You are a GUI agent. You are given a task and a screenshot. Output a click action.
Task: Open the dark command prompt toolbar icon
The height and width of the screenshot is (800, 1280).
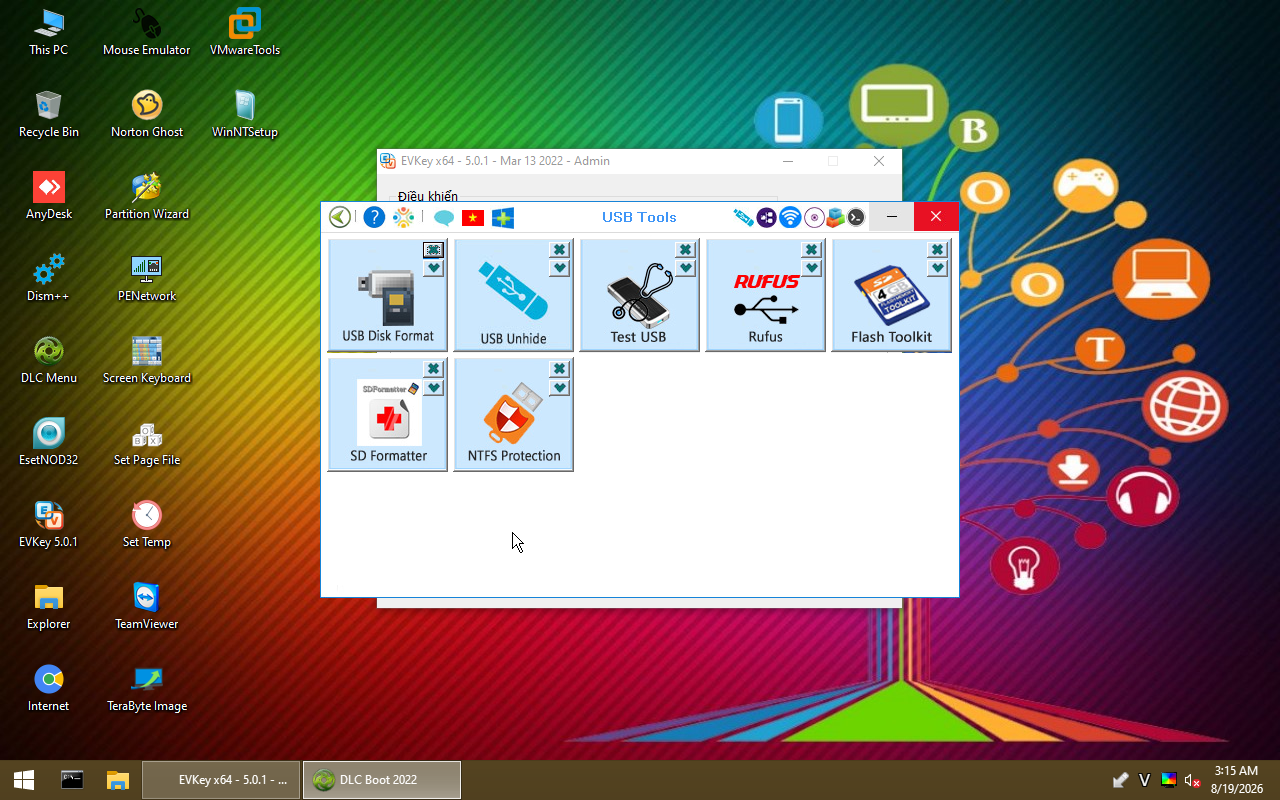(856, 217)
